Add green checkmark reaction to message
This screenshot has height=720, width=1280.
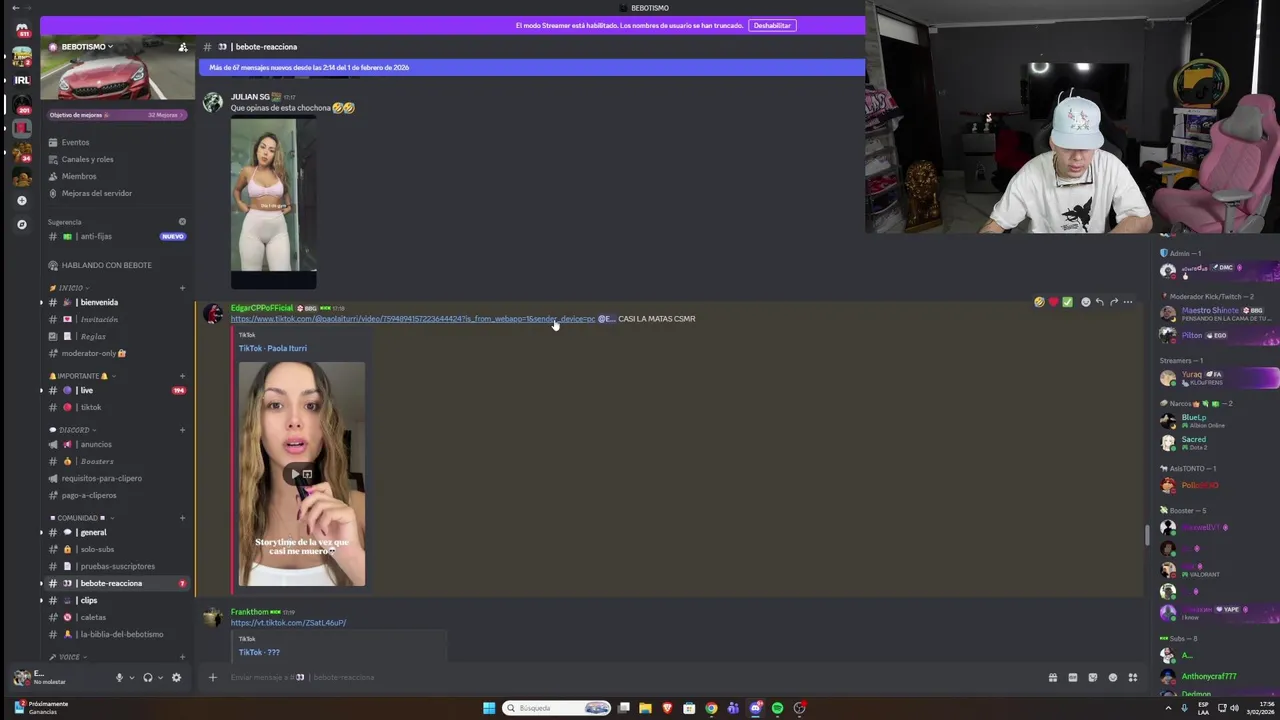[x=1067, y=302]
